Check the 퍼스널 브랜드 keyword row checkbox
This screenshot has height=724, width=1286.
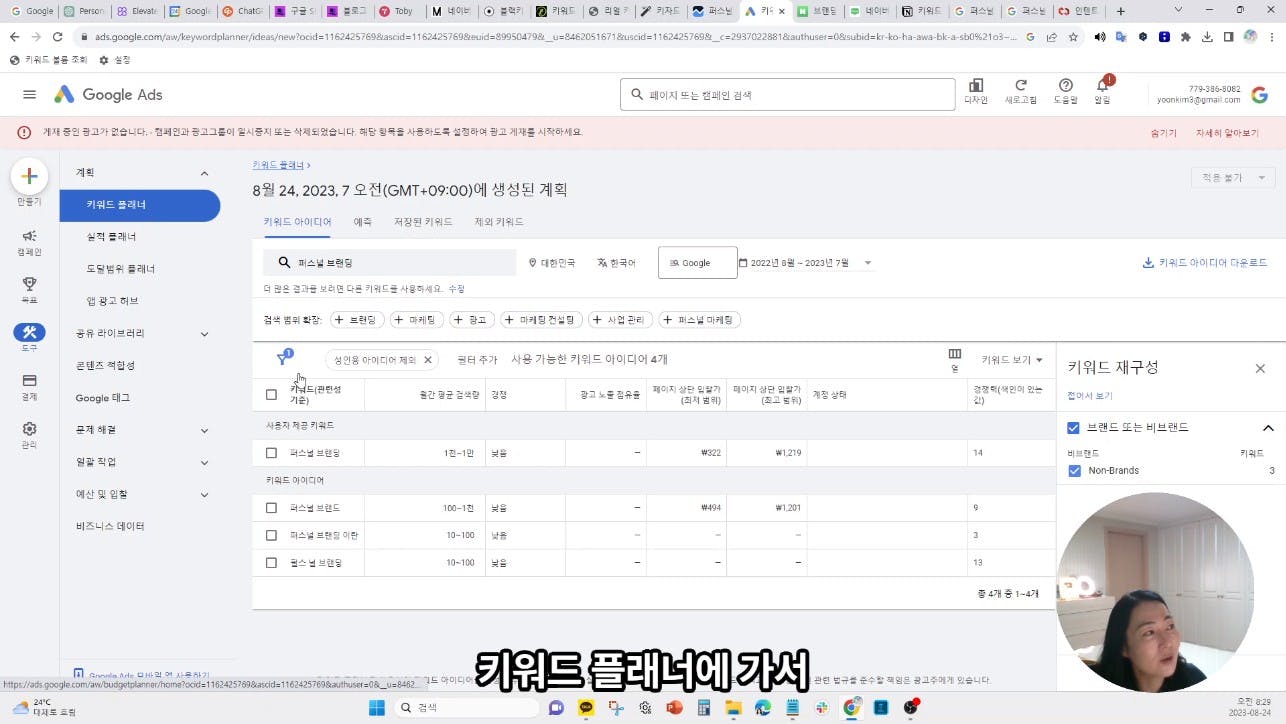[271, 508]
